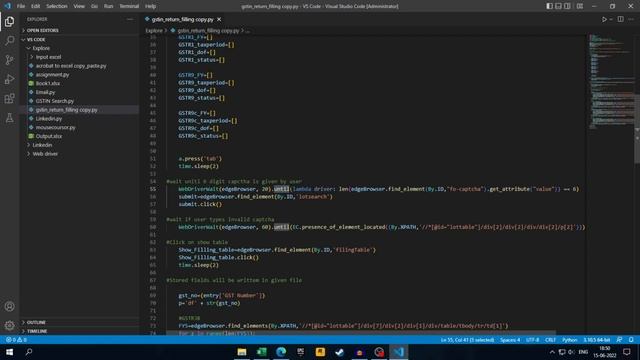Open the View menu

(x=79, y=6)
